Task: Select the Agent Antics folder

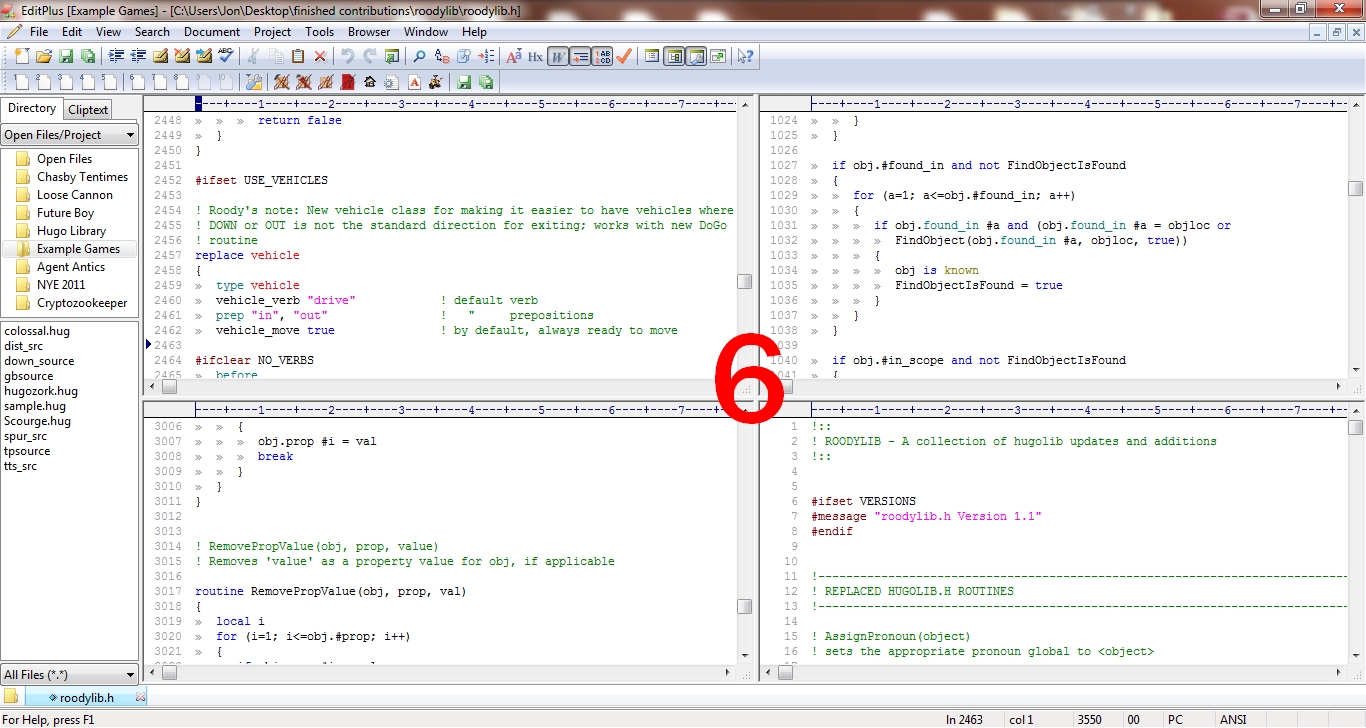Action: click(71, 267)
